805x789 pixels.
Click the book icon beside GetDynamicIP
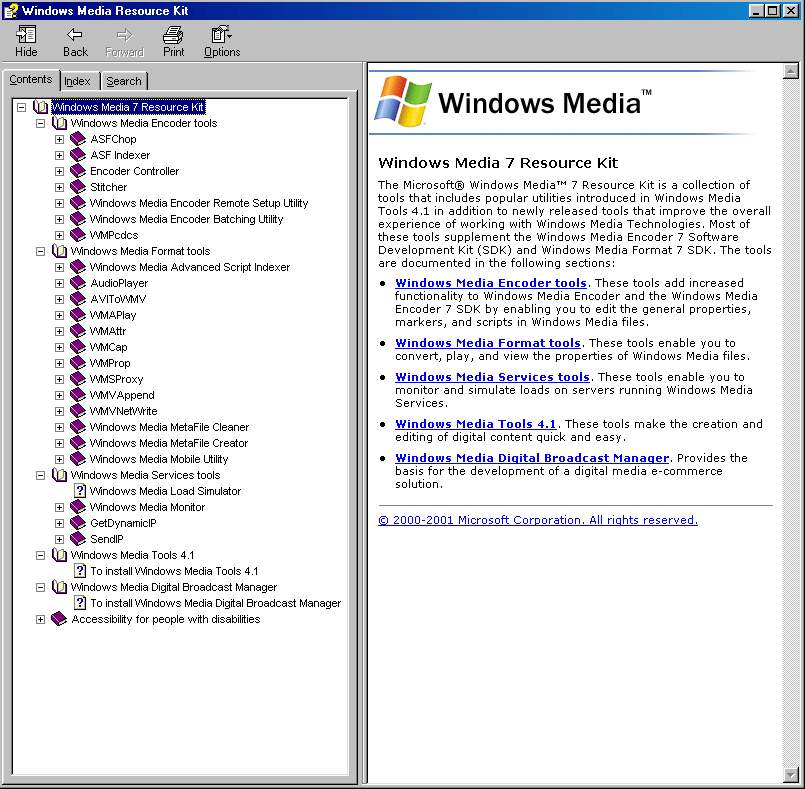point(78,523)
